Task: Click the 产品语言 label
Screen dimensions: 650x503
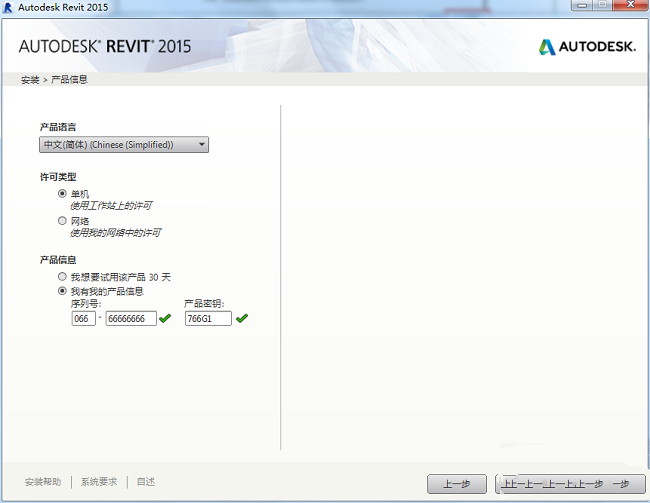Action: click(58, 127)
